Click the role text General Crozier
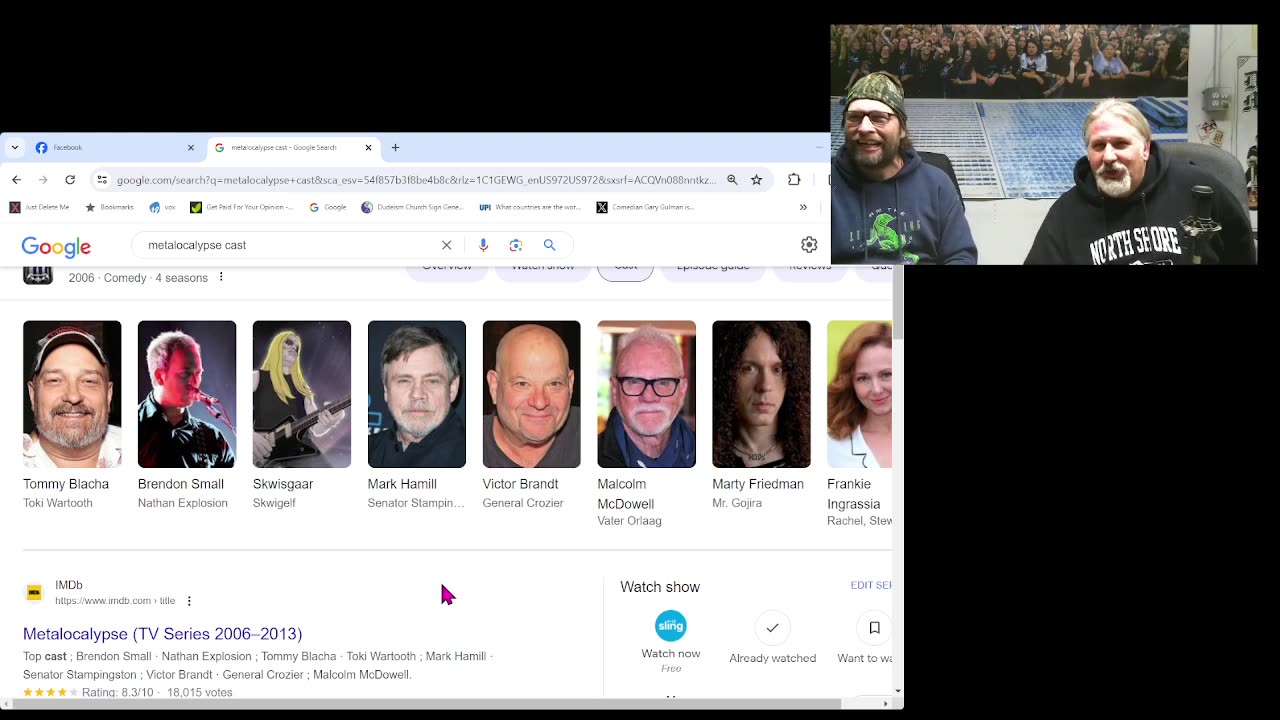The image size is (1280, 720). point(523,503)
